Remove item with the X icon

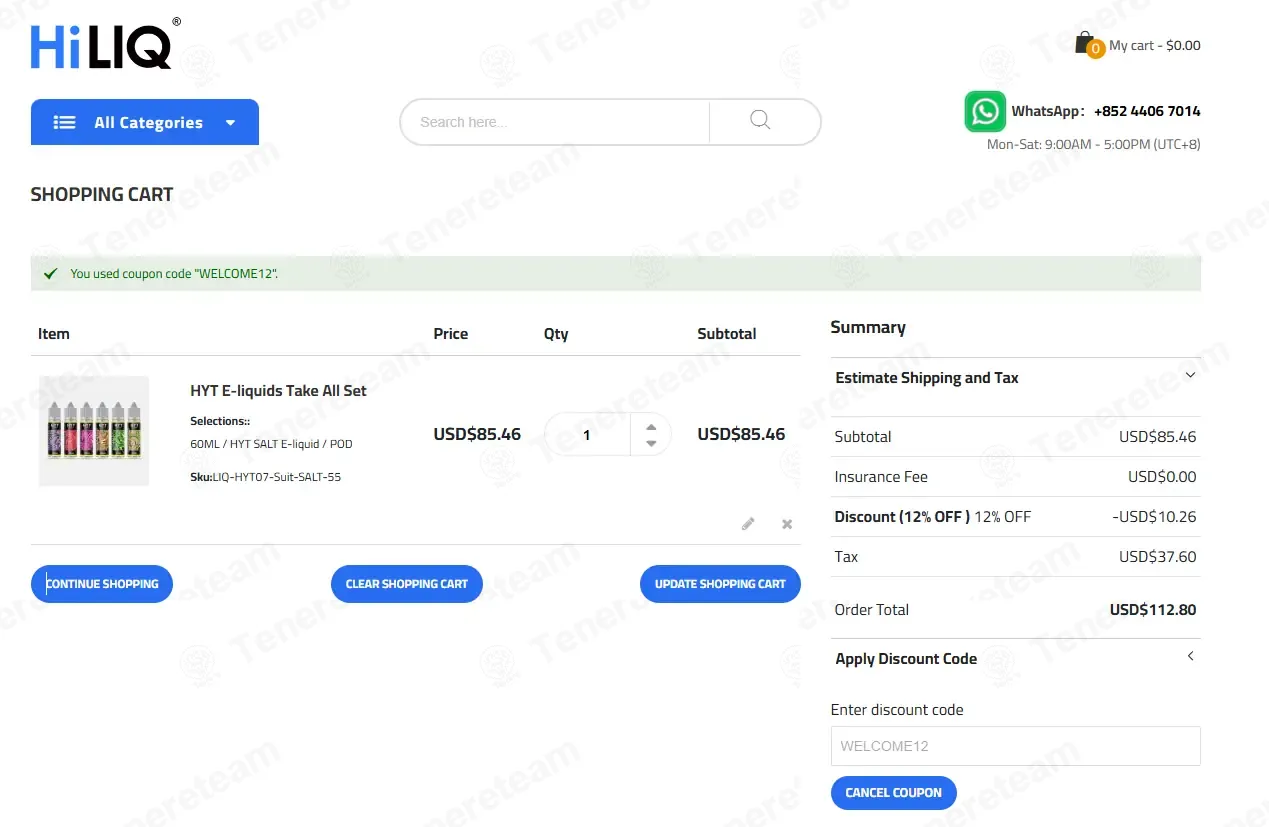(787, 524)
